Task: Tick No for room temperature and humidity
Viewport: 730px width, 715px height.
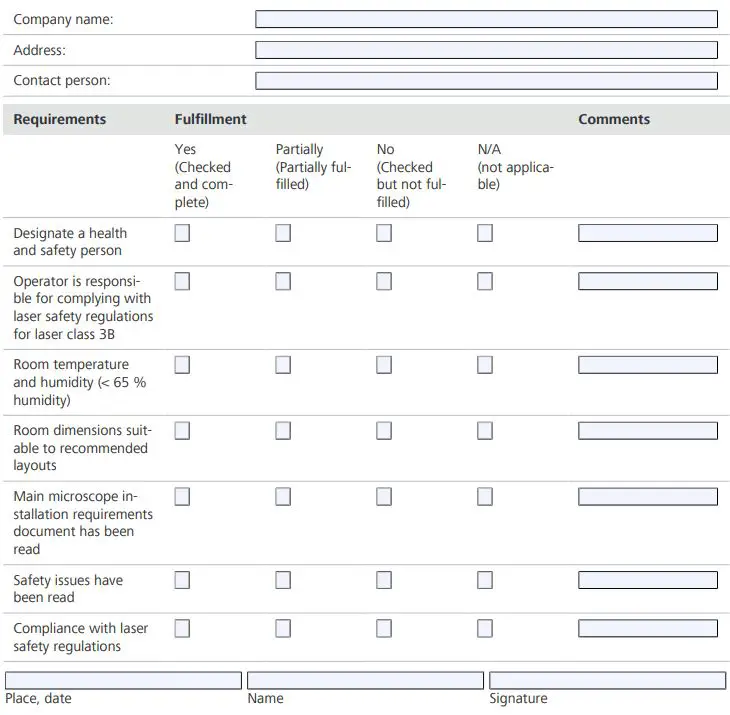Action: [384, 365]
